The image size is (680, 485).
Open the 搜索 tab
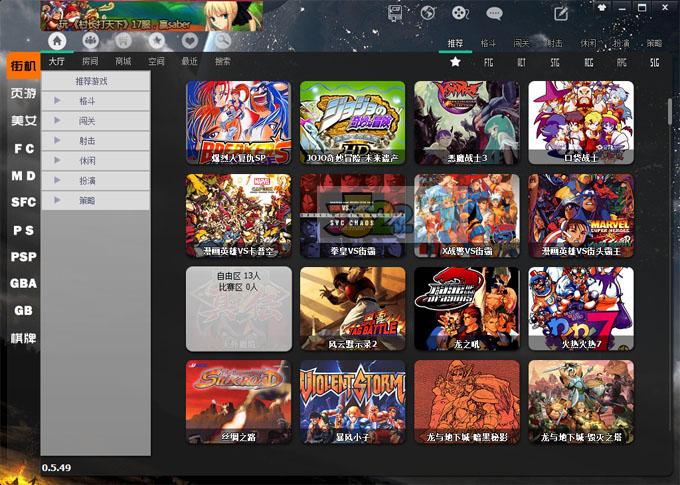(x=222, y=61)
